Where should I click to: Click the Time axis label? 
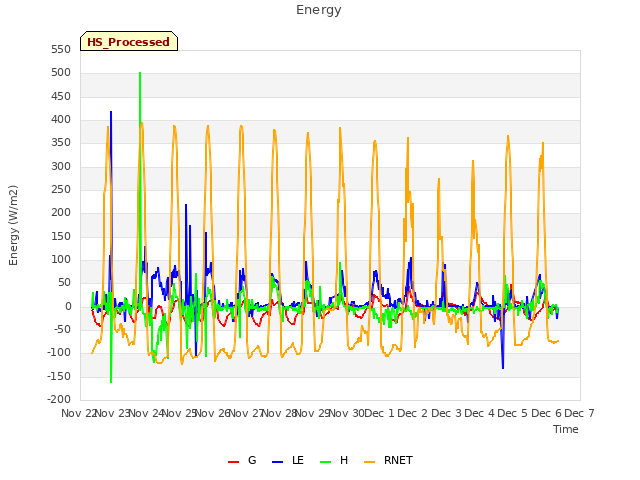point(566,429)
